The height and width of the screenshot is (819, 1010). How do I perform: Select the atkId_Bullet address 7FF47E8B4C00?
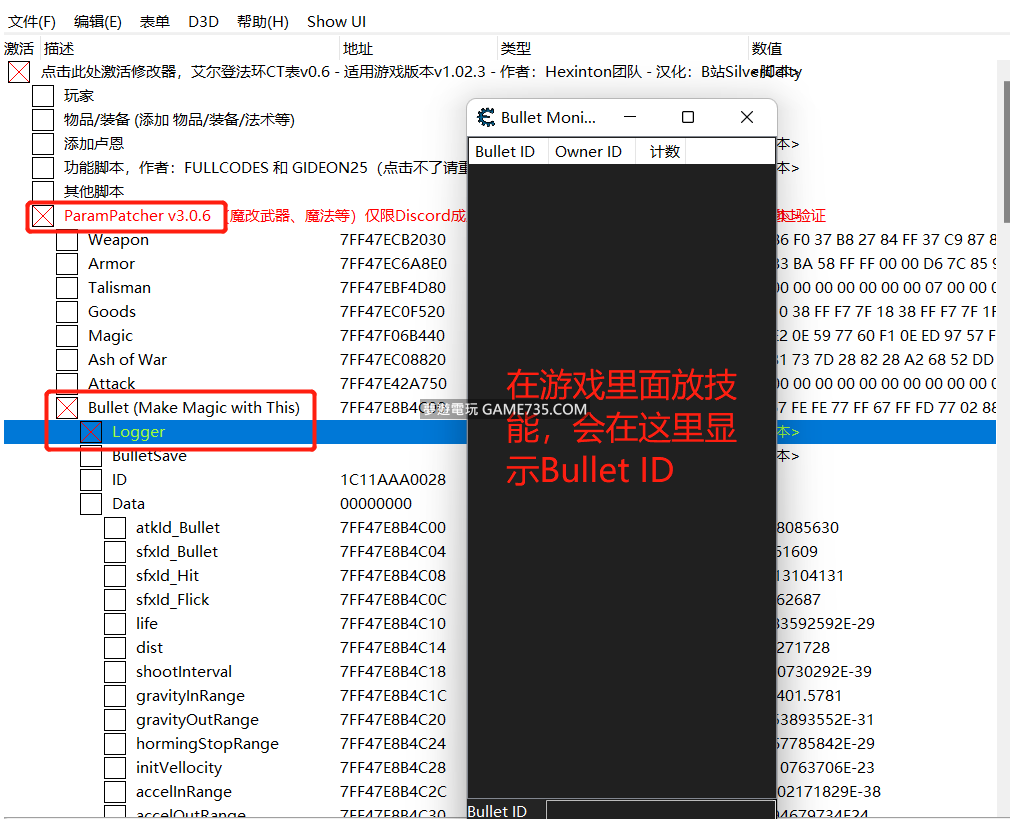coord(393,528)
